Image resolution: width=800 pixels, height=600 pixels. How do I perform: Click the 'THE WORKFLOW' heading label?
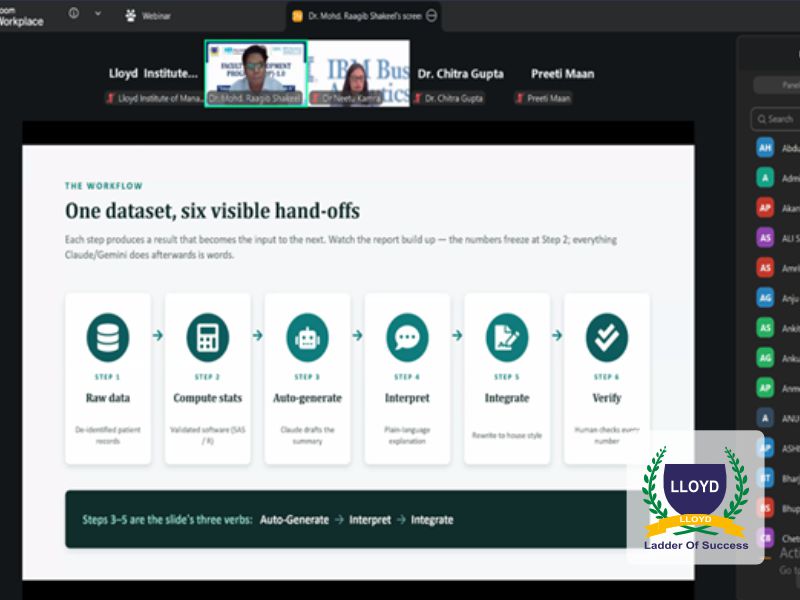click(x=104, y=186)
